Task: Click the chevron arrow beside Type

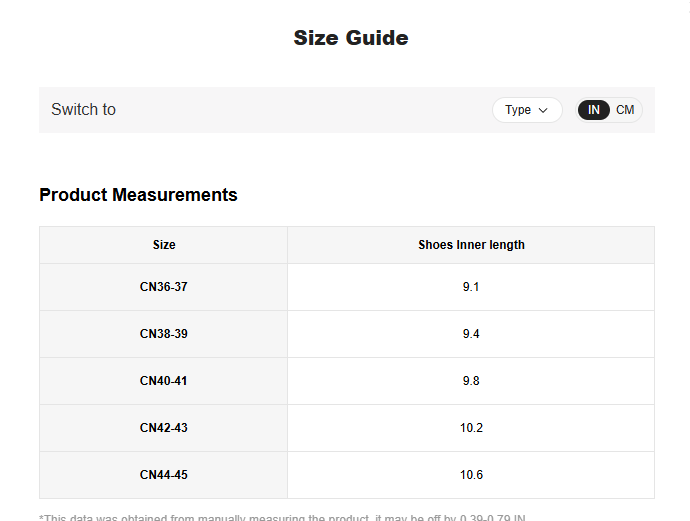Action: point(543,110)
